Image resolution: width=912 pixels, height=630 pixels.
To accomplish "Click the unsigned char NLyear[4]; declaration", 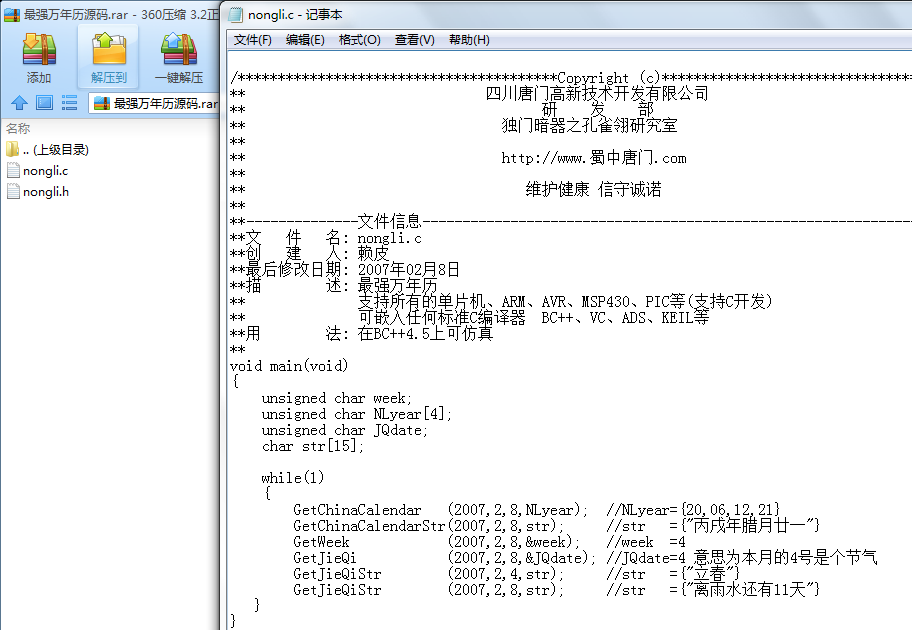I will click(357, 414).
